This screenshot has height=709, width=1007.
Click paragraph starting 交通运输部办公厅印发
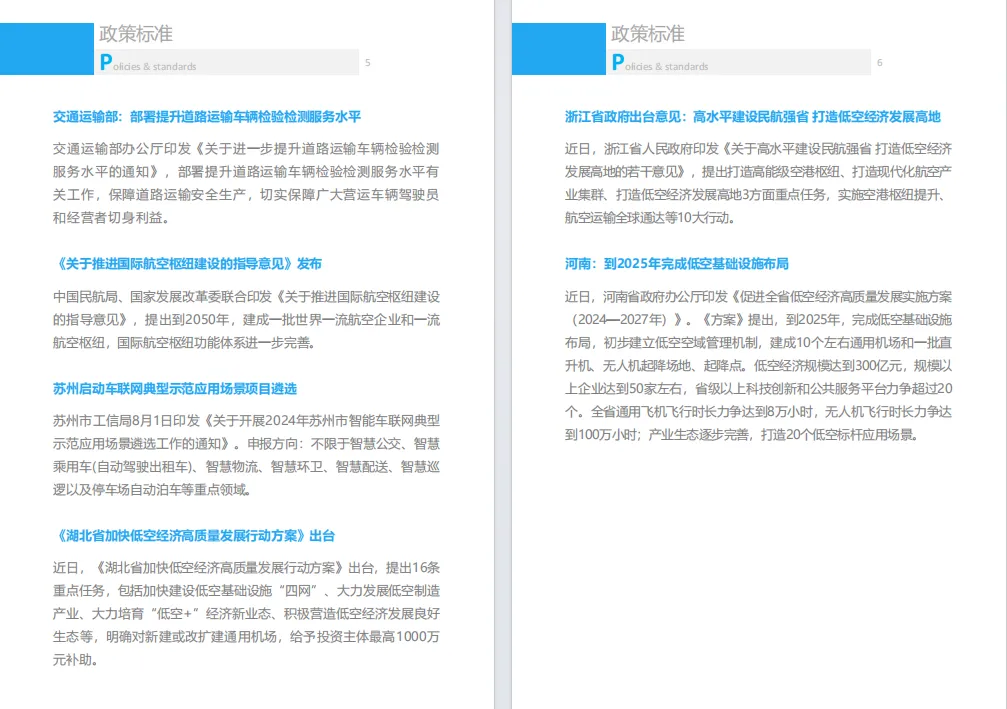coord(246,183)
